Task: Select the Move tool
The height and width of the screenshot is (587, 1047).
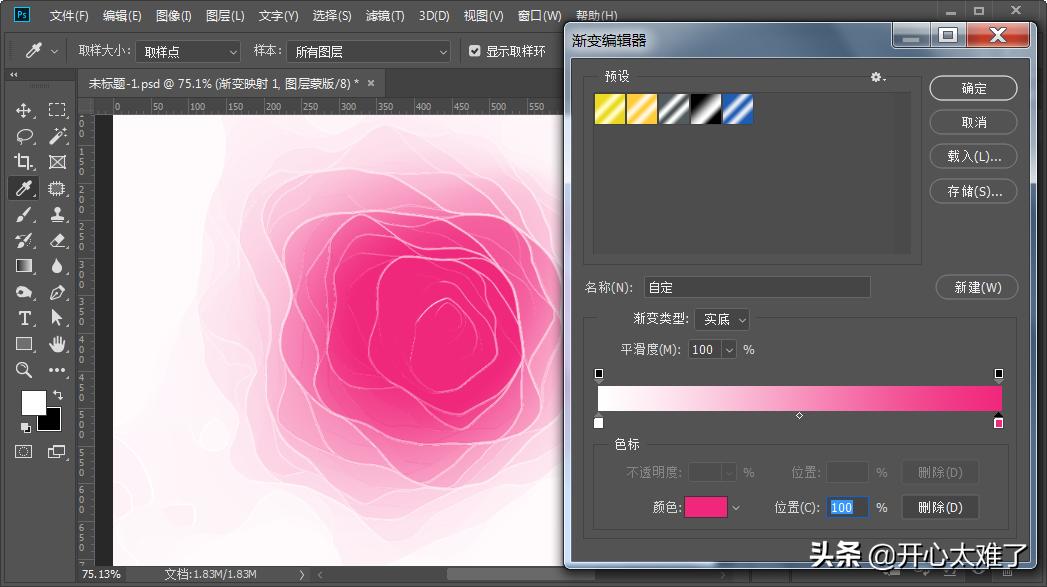Action: tap(23, 110)
